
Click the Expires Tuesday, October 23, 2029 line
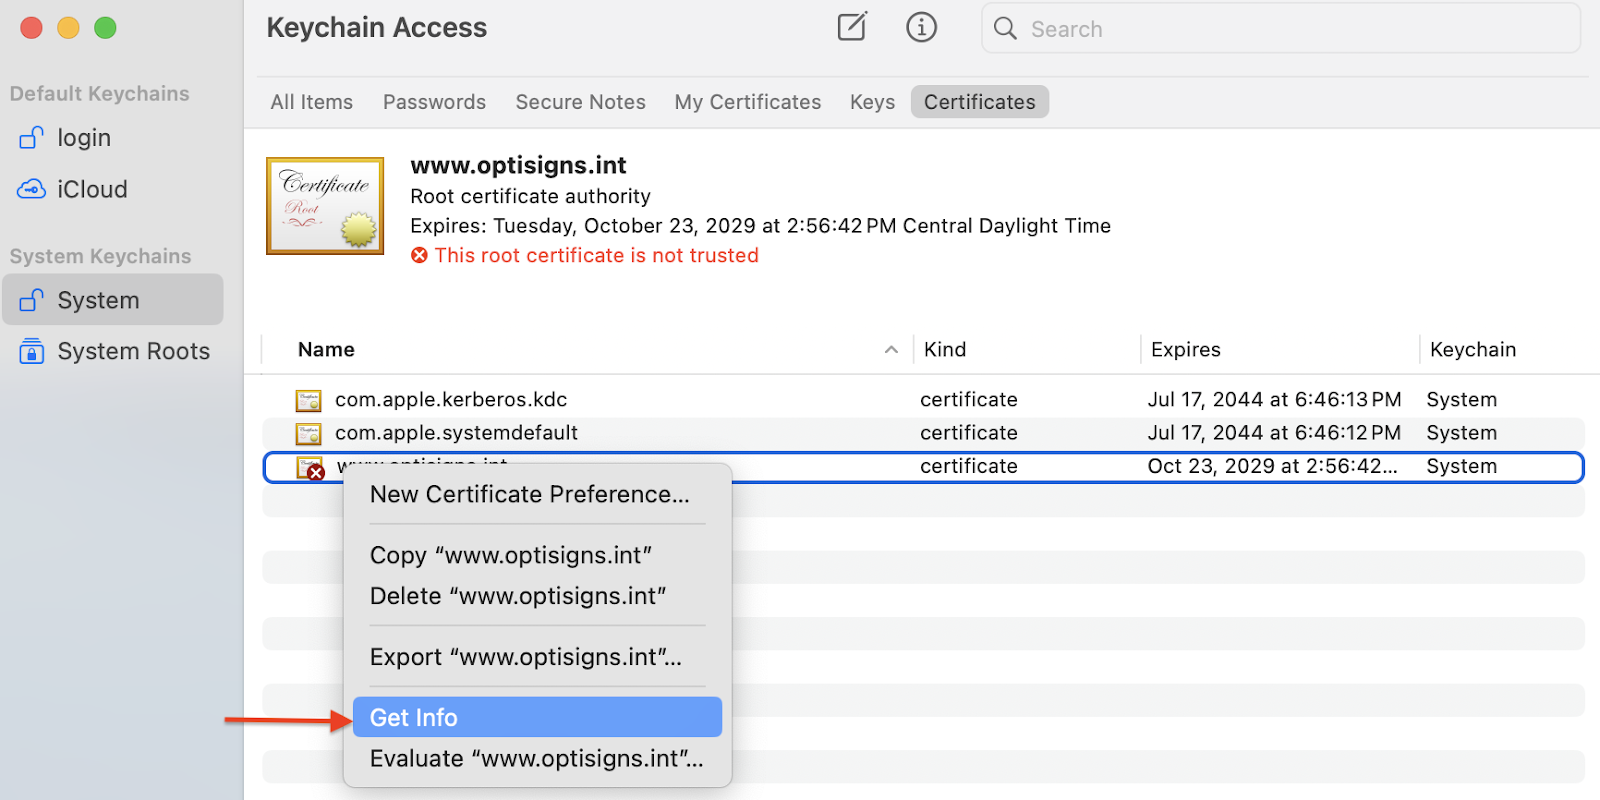pos(760,226)
